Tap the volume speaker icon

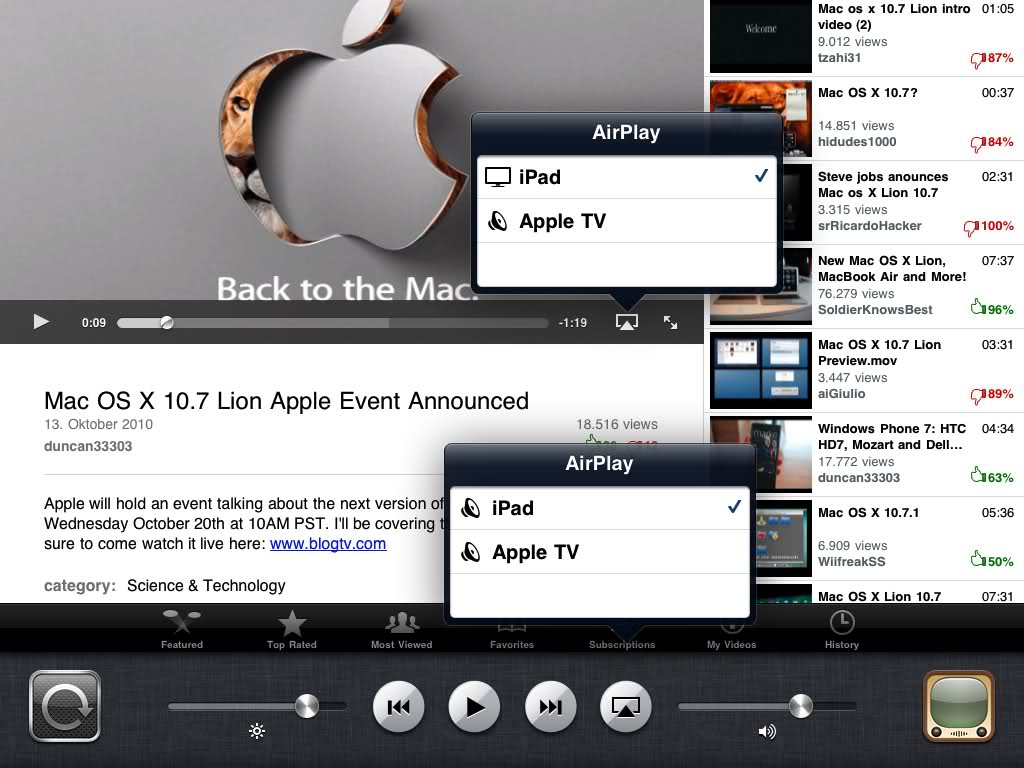pos(767,731)
